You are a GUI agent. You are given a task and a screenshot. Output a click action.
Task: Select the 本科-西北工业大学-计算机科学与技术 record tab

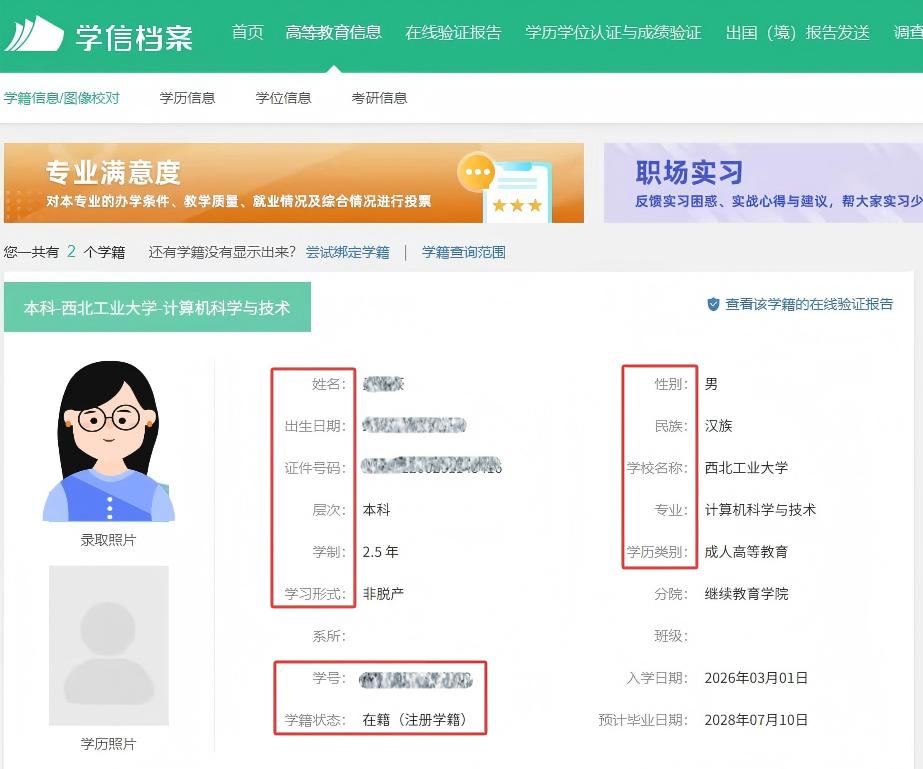point(157,308)
